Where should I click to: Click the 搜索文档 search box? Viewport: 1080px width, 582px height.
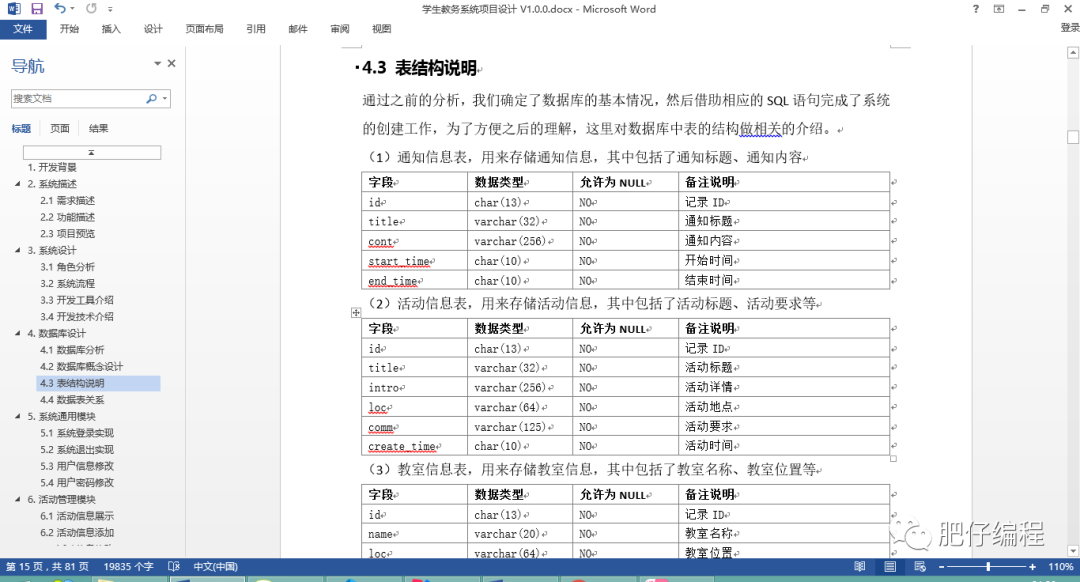click(x=78, y=98)
